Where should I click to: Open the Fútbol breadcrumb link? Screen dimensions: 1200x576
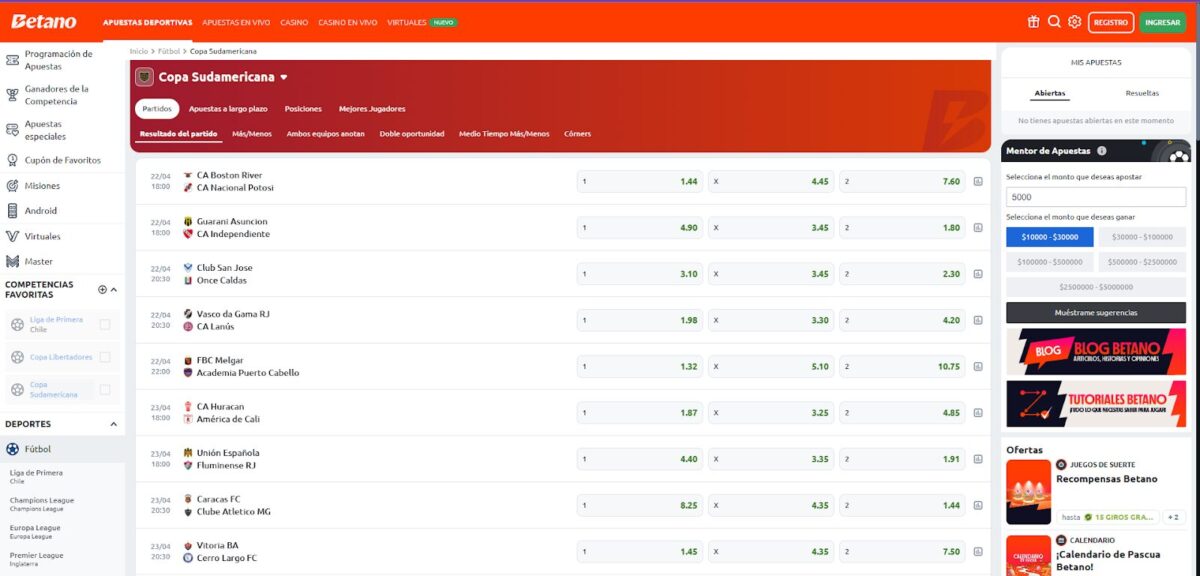pos(169,51)
